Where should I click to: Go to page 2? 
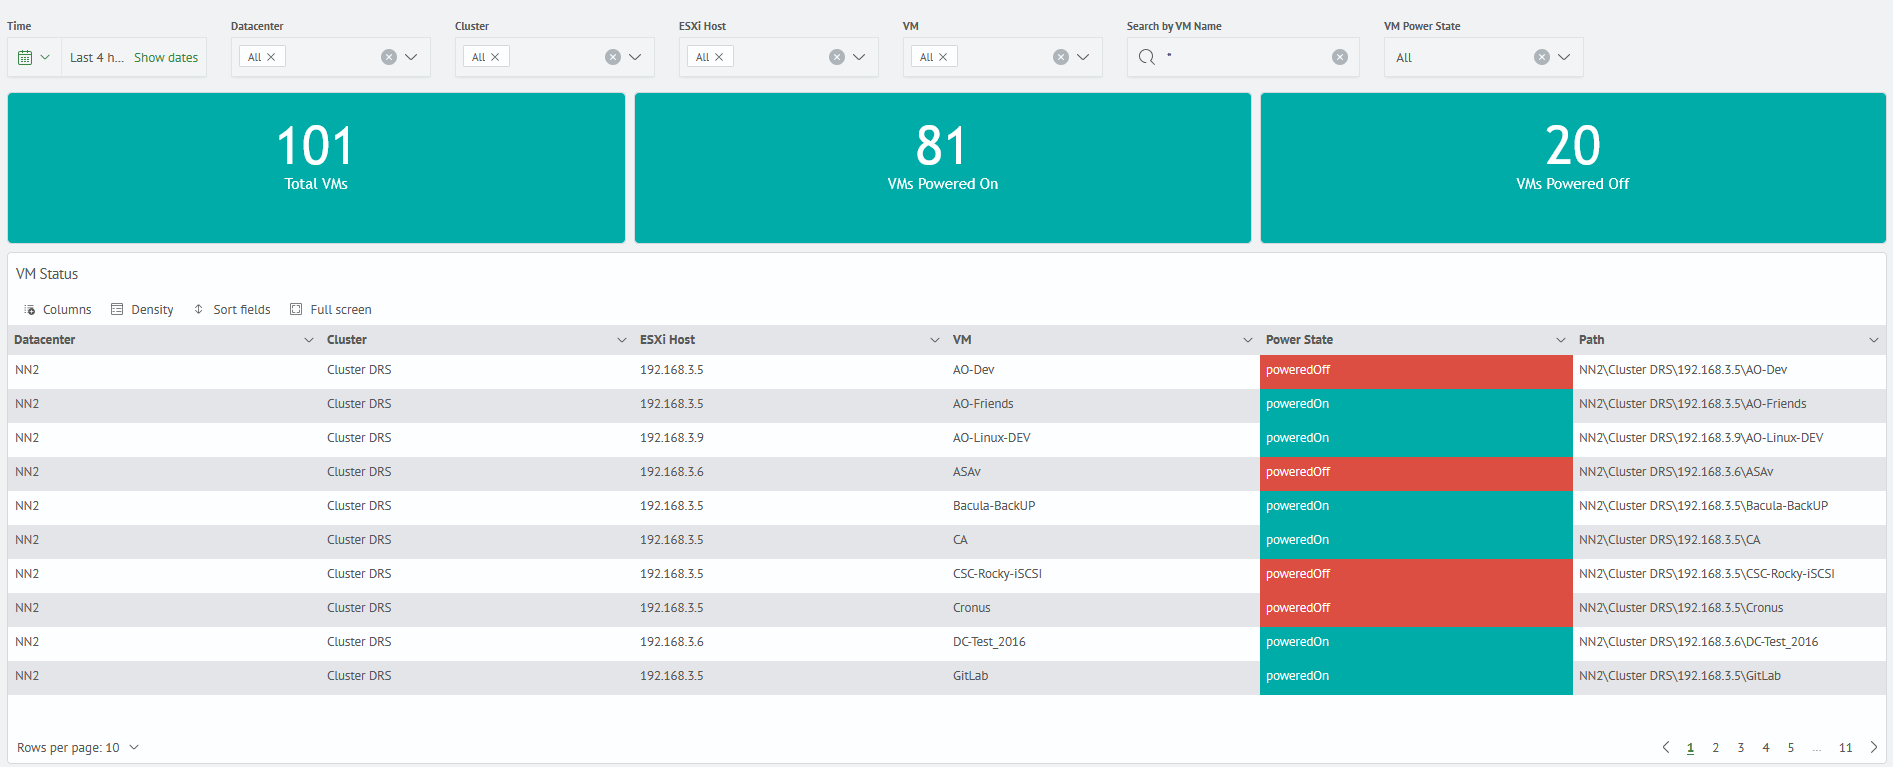click(1716, 748)
